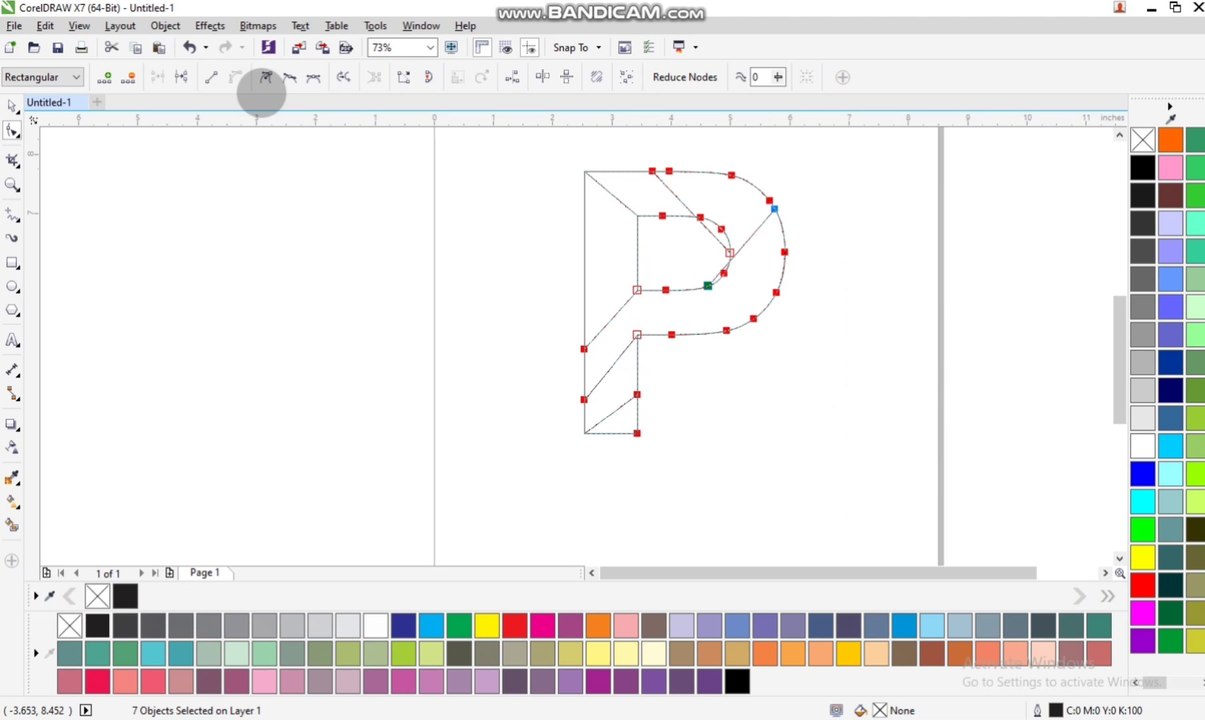Click the Save icon
The height and width of the screenshot is (720, 1205).
coord(58,47)
